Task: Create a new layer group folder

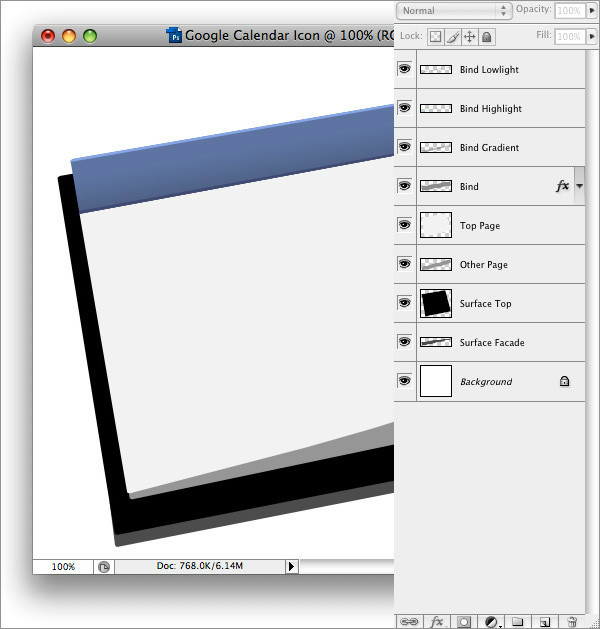Action: (517, 621)
